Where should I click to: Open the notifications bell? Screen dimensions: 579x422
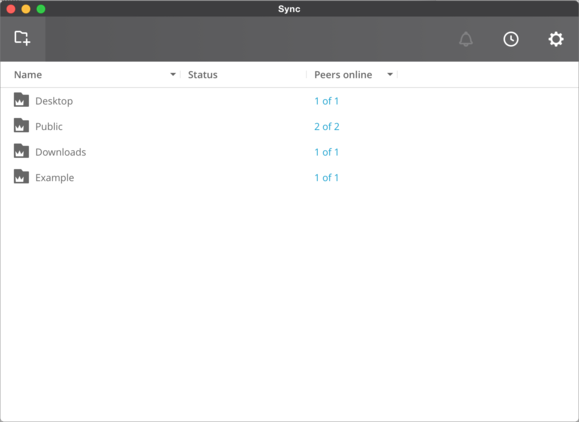[x=466, y=39]
